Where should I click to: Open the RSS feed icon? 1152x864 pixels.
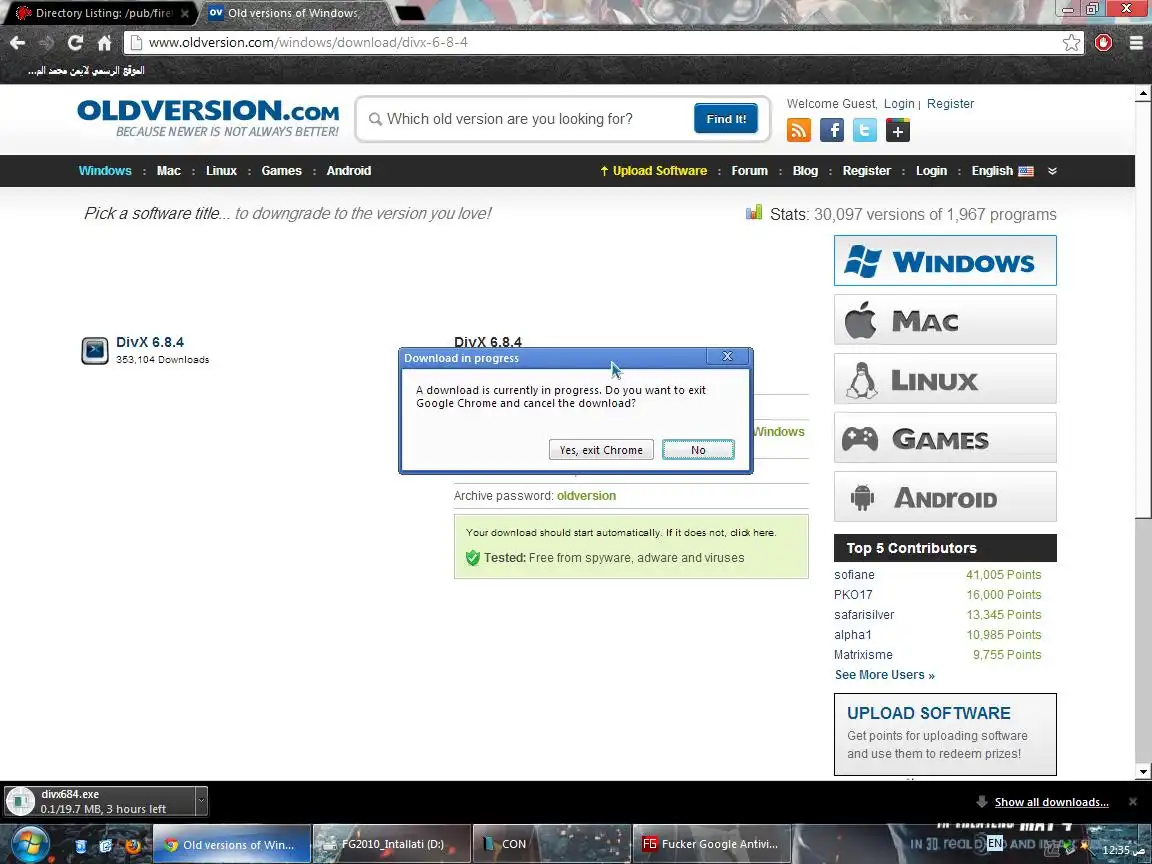799,130
